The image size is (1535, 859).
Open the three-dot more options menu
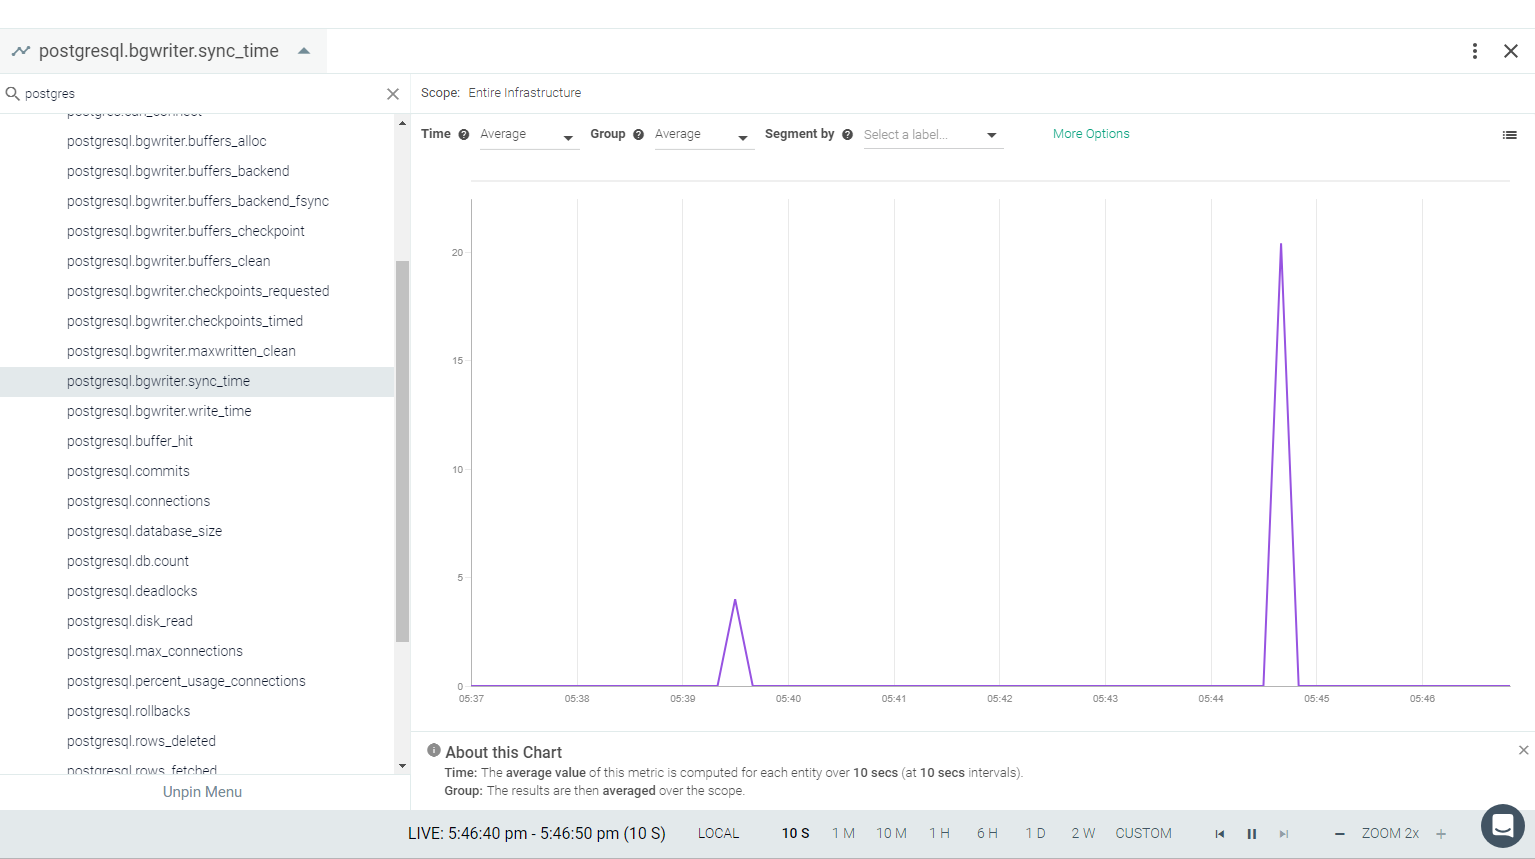(x=1475, y=51)
